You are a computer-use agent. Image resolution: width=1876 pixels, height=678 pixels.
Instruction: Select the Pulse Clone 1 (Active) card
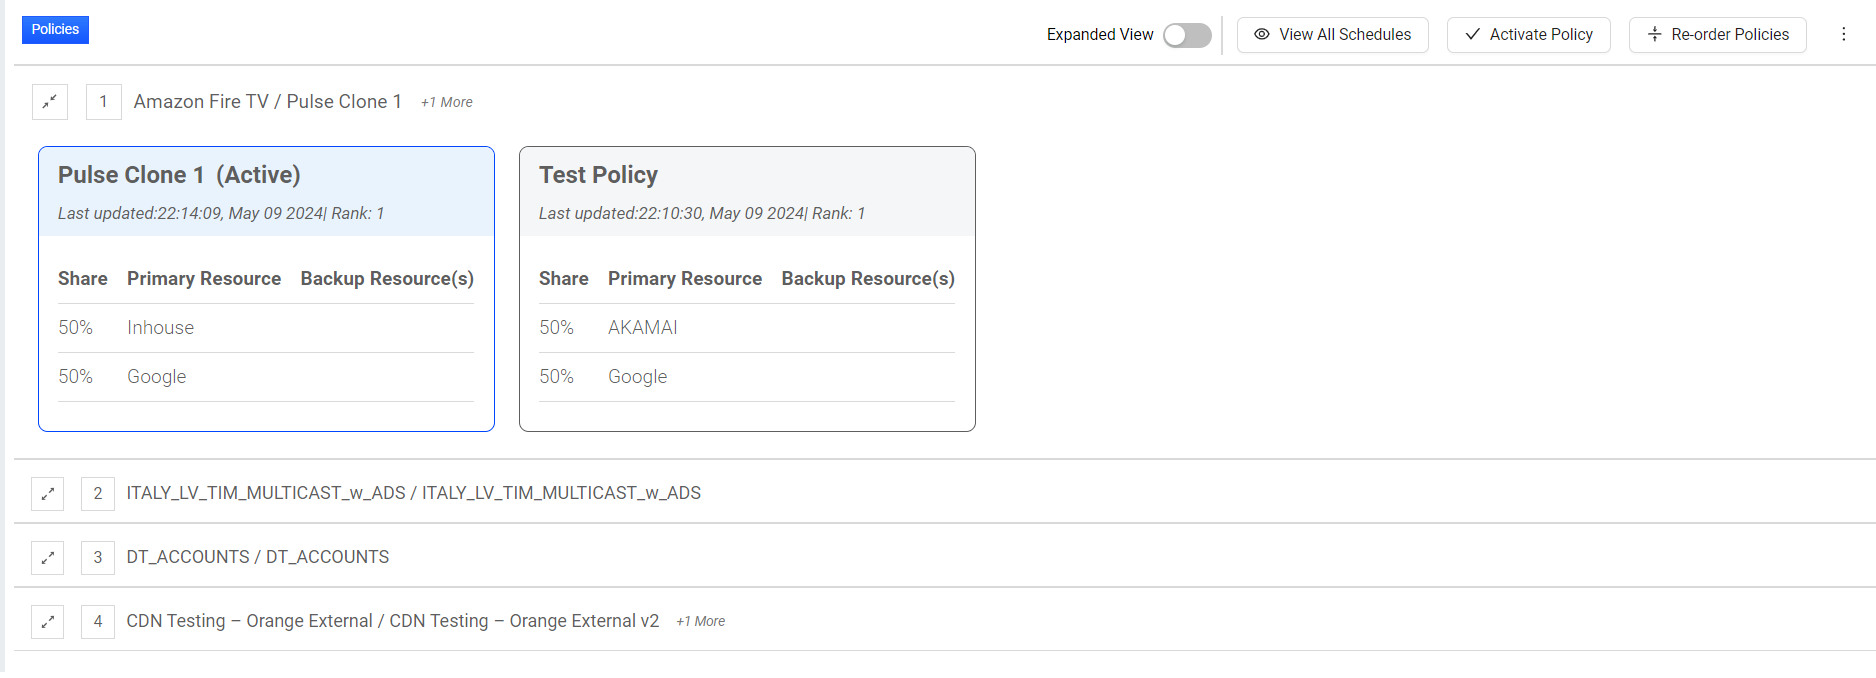click(266, 289)
